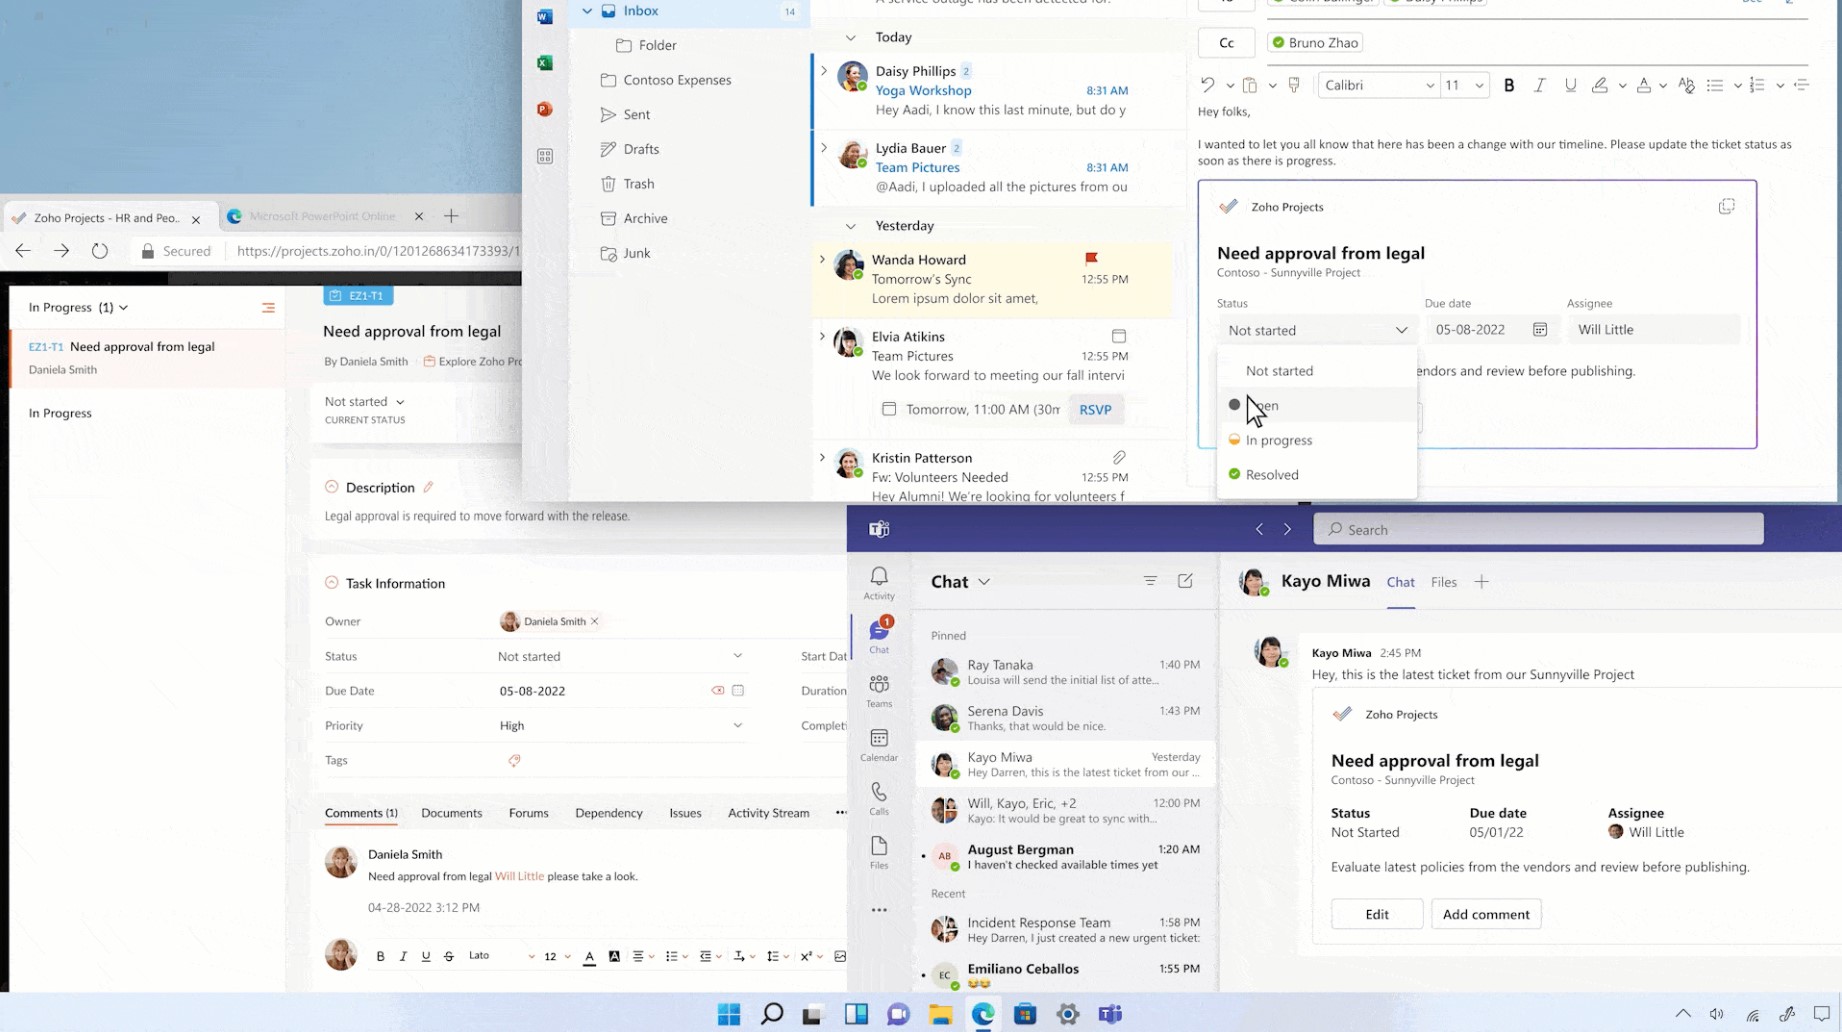Open the Status dropdown showing Not started
The height and width of the screenshot is (1032, 1842).
point(1316,330)
